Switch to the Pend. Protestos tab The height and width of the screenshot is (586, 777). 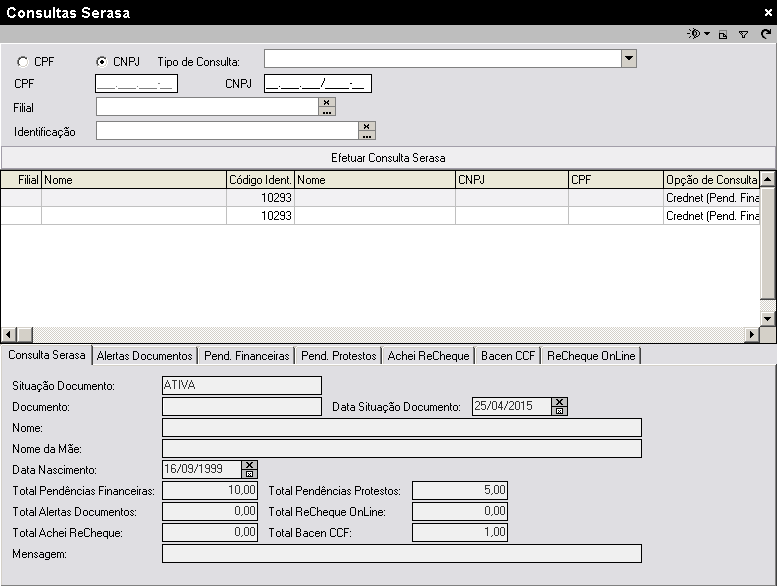[x=338, y=356]
